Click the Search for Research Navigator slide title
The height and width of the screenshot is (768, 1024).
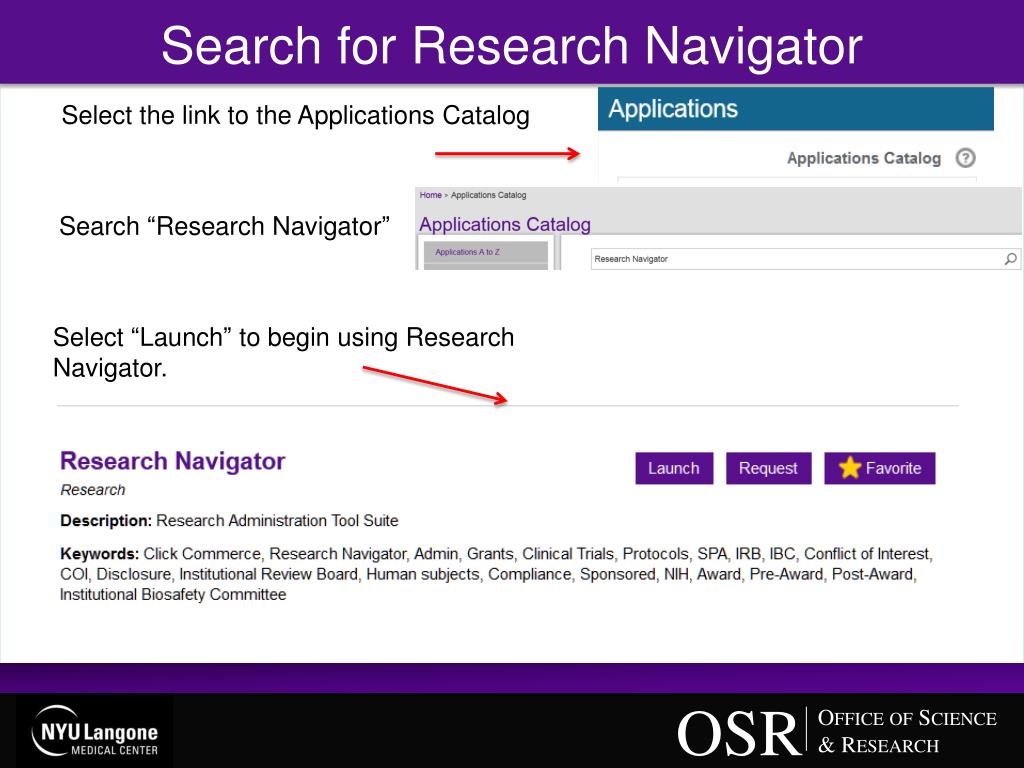tap(512, 46)
